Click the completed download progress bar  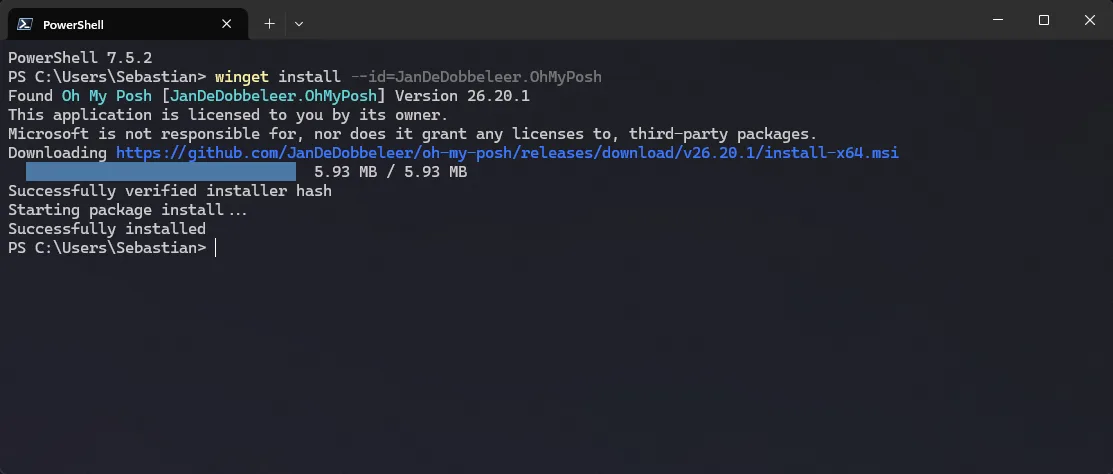160,172
